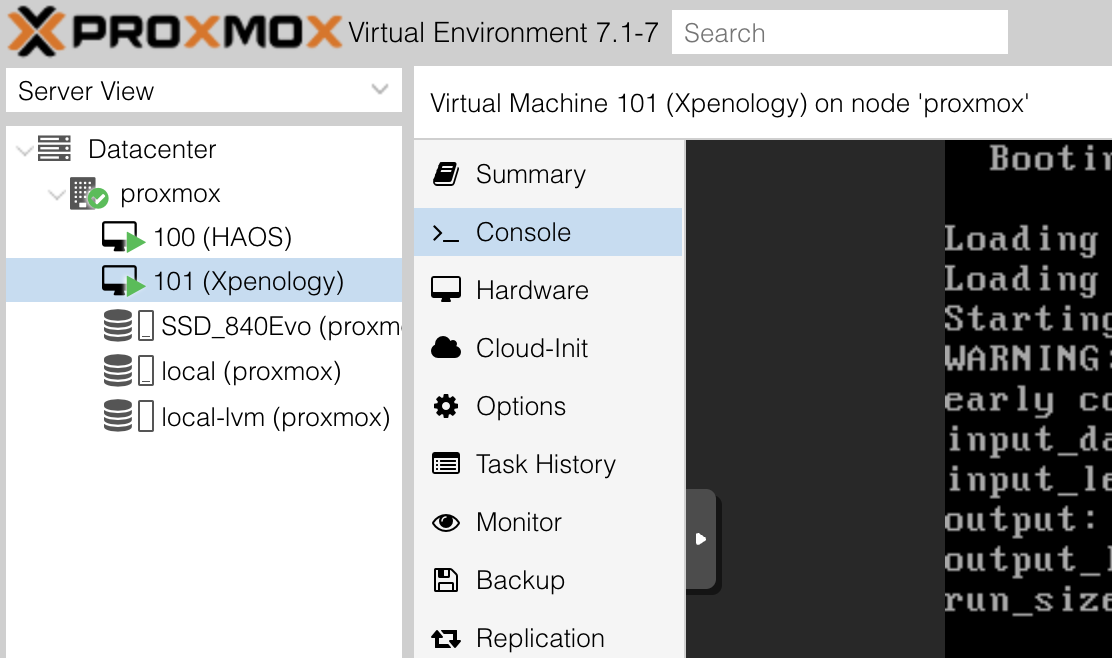Screen dimensions: 1112x658
Task: Click the Virtual Machine 101 title text
Action: (730, 104)
